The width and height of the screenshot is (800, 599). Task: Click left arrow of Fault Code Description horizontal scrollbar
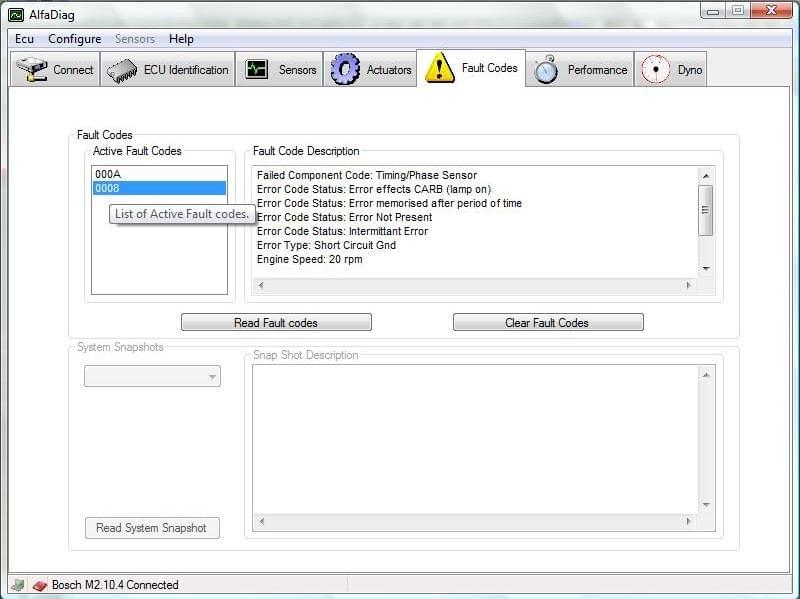[261, 285]
